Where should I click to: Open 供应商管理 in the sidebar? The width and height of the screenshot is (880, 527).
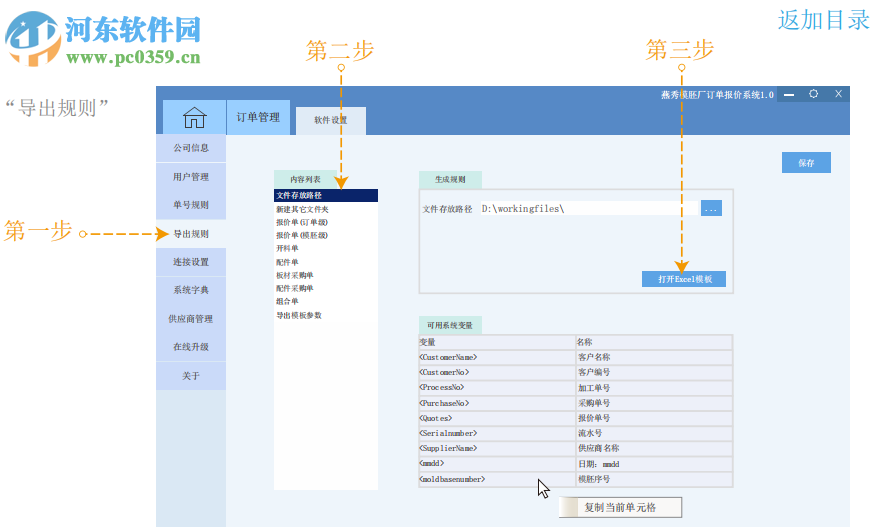pos(191,319)
